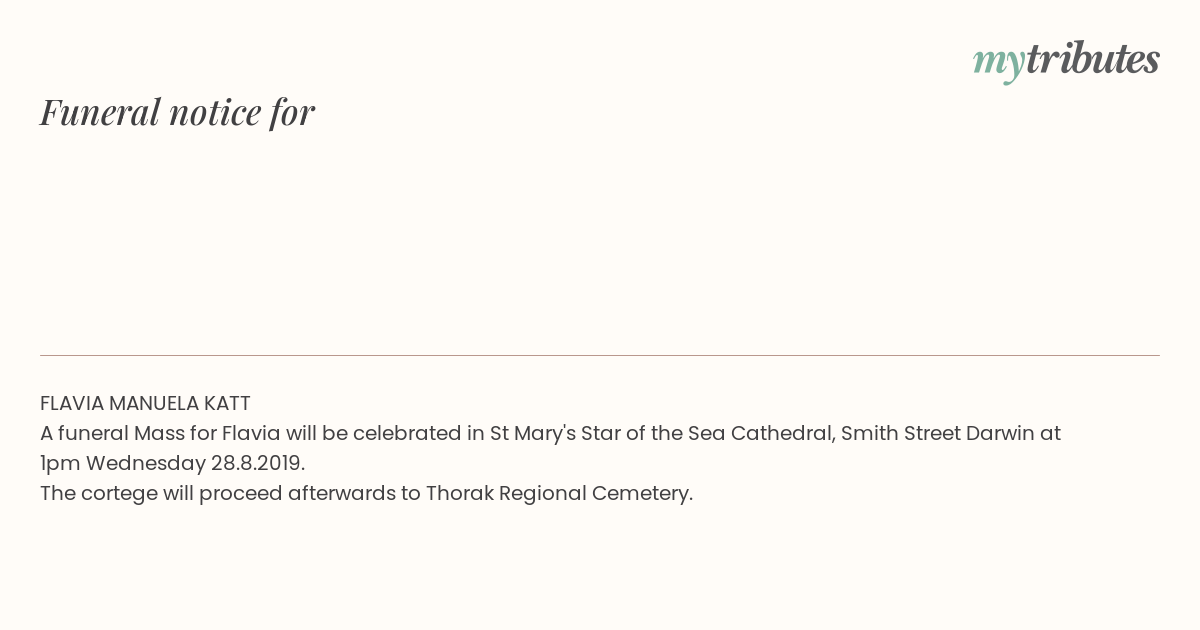Click the word "notice" in the heading

[215, 112]
